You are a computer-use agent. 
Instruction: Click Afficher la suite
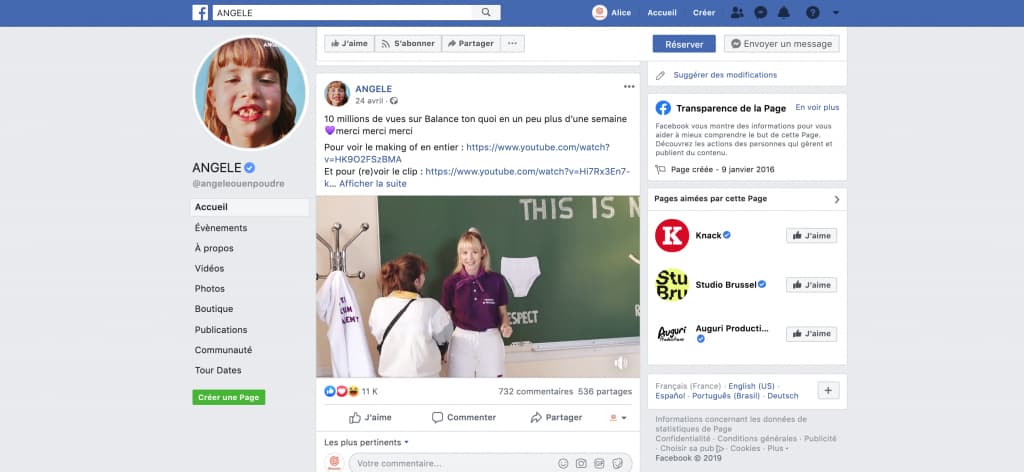click(373, 184)
